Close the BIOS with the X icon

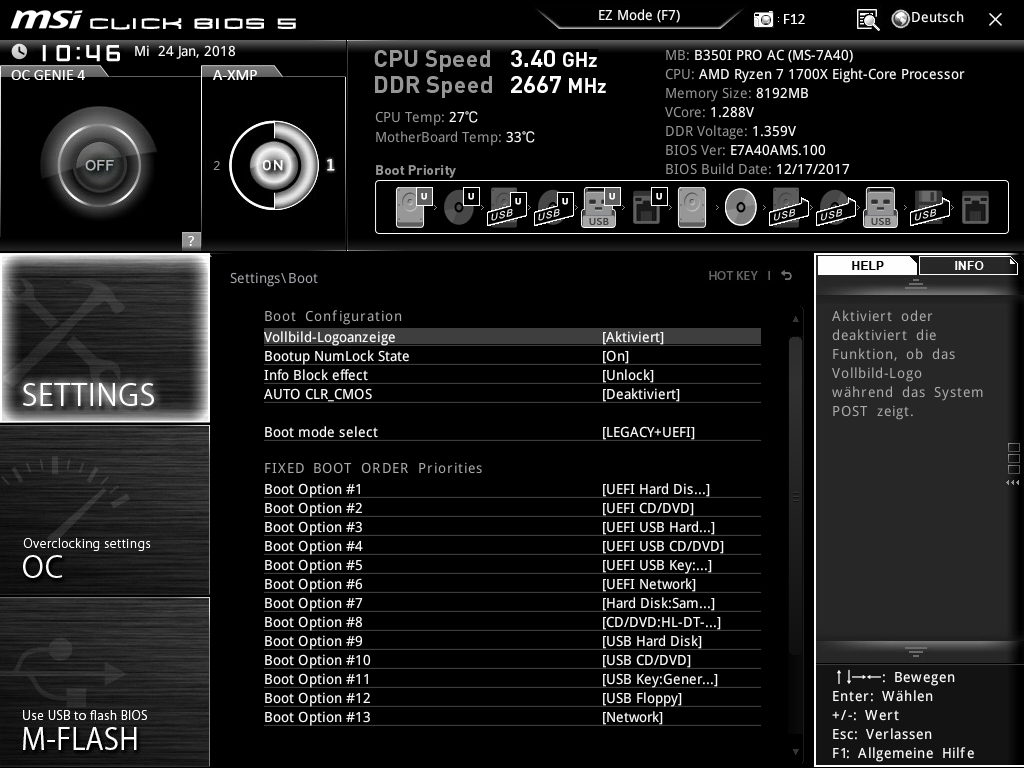[995, 20]
